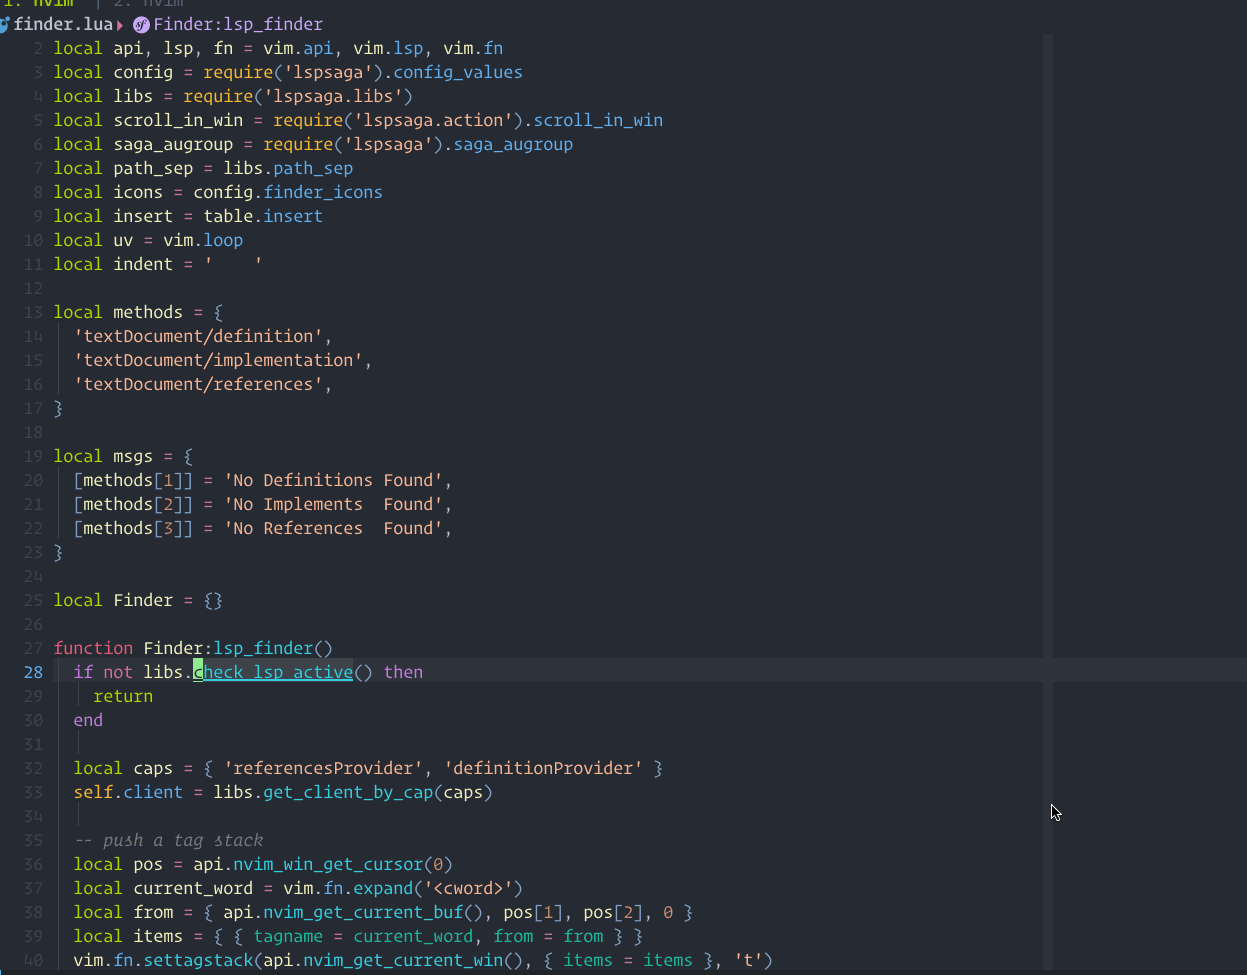Click scroll_in_win variable name on line 5
This screenshot has width=1247, height=975.
click(178, 120)
